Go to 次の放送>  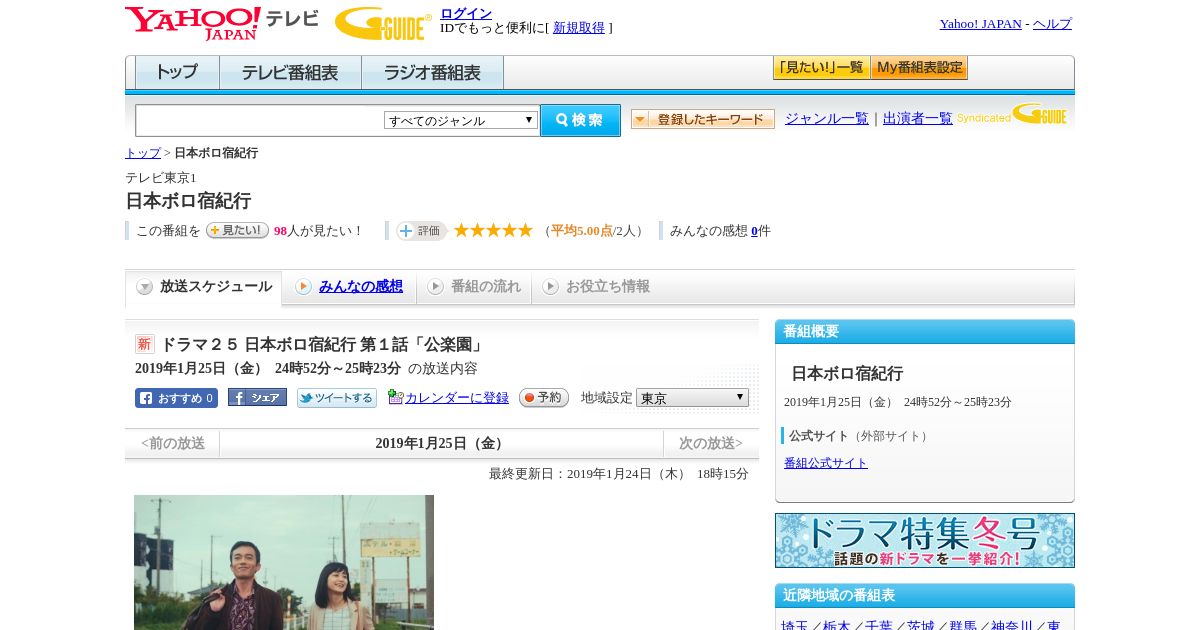pos(711,443)
